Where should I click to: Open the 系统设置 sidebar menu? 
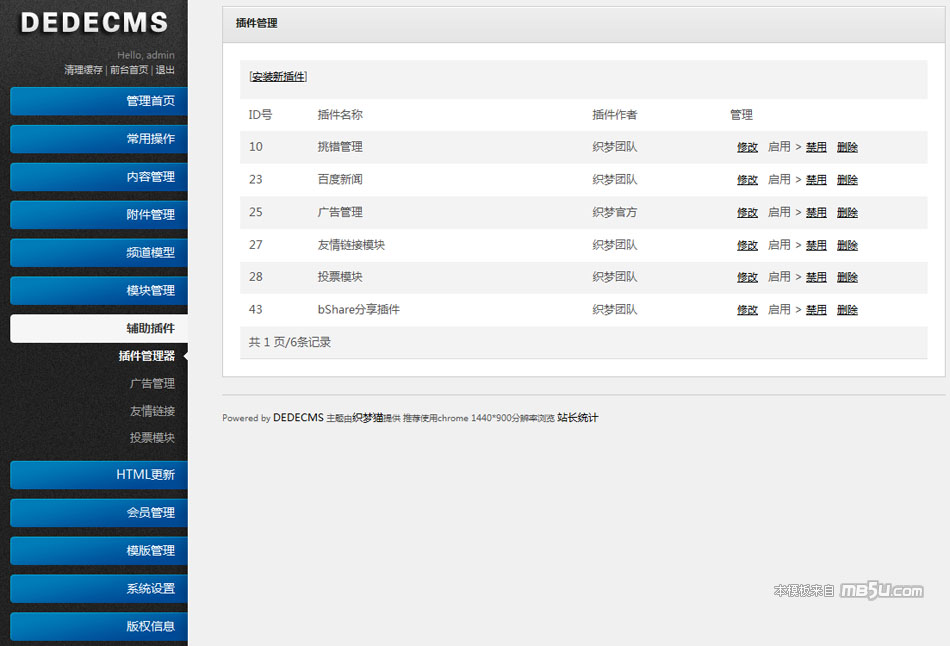[x=100, y=589]
